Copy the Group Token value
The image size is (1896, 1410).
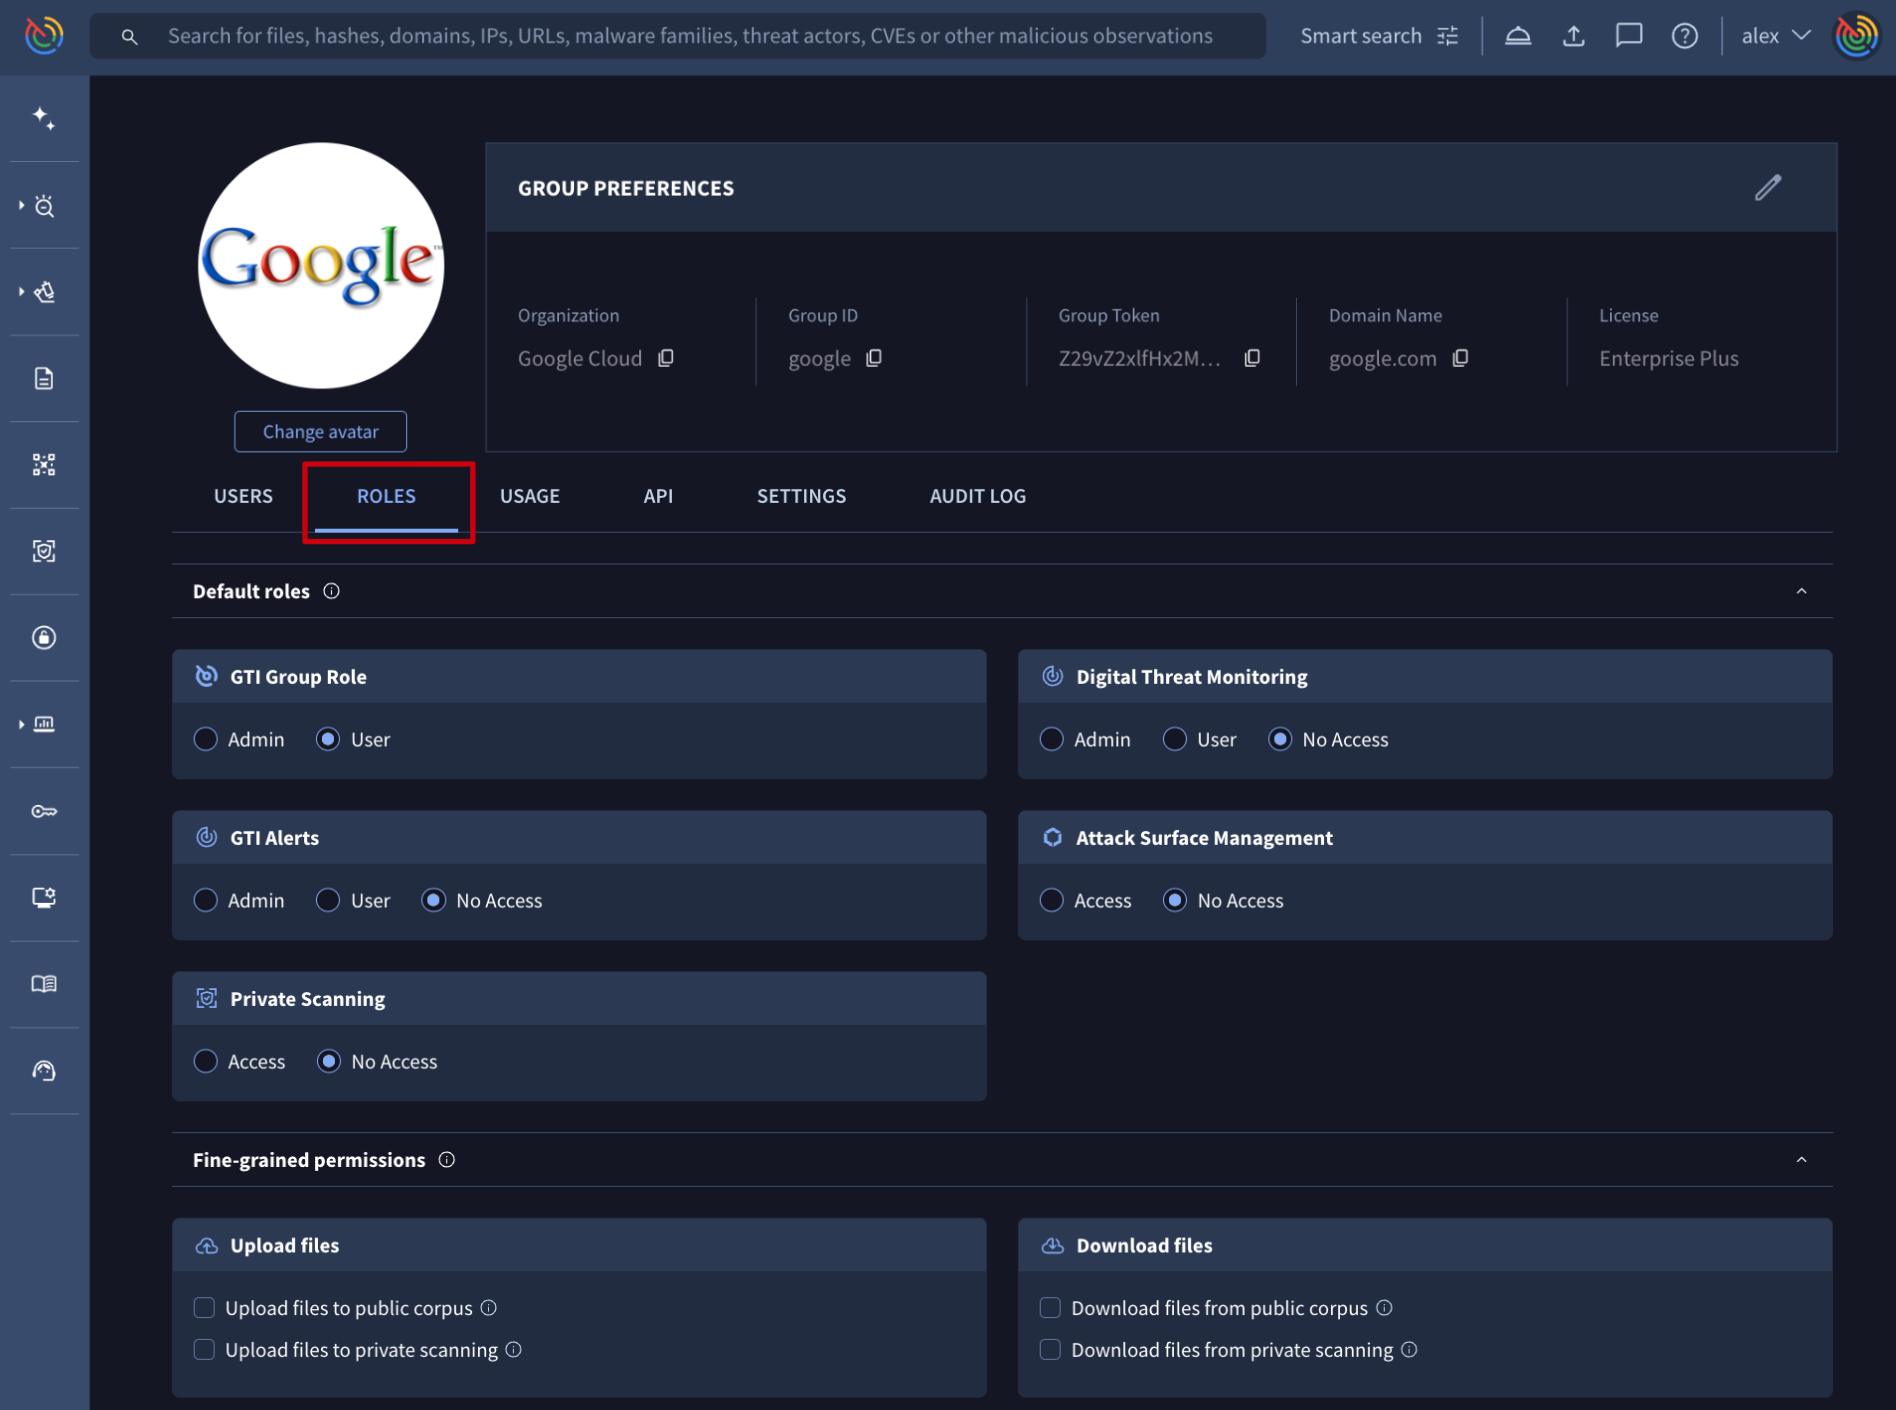coord(1252,358)
